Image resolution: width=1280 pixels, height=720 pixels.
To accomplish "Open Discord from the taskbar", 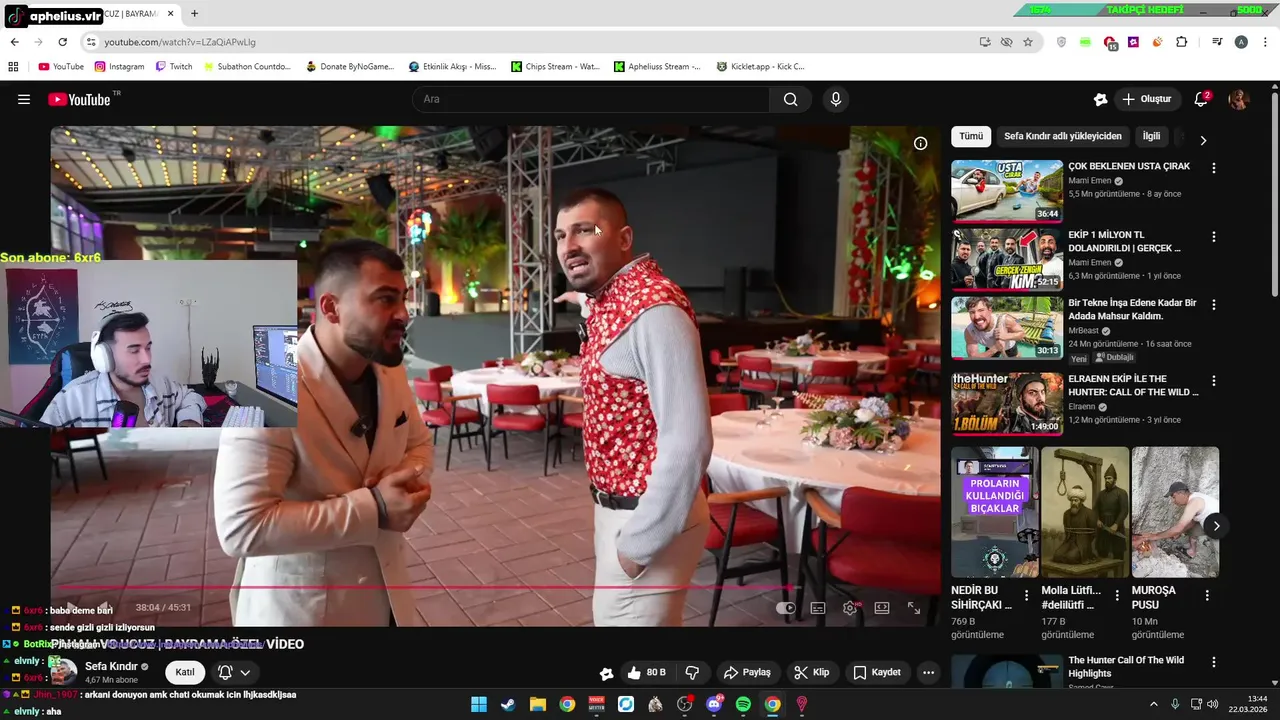I will (x=714, y=704).
